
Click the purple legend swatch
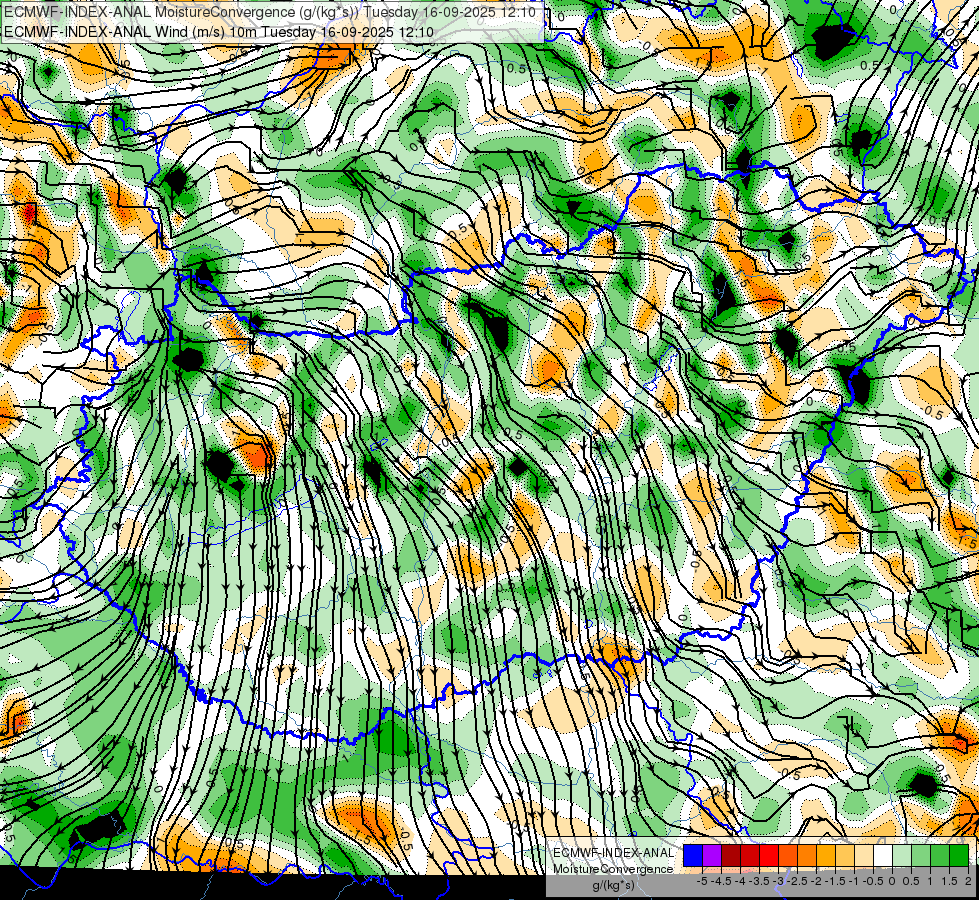pos(712,856)
